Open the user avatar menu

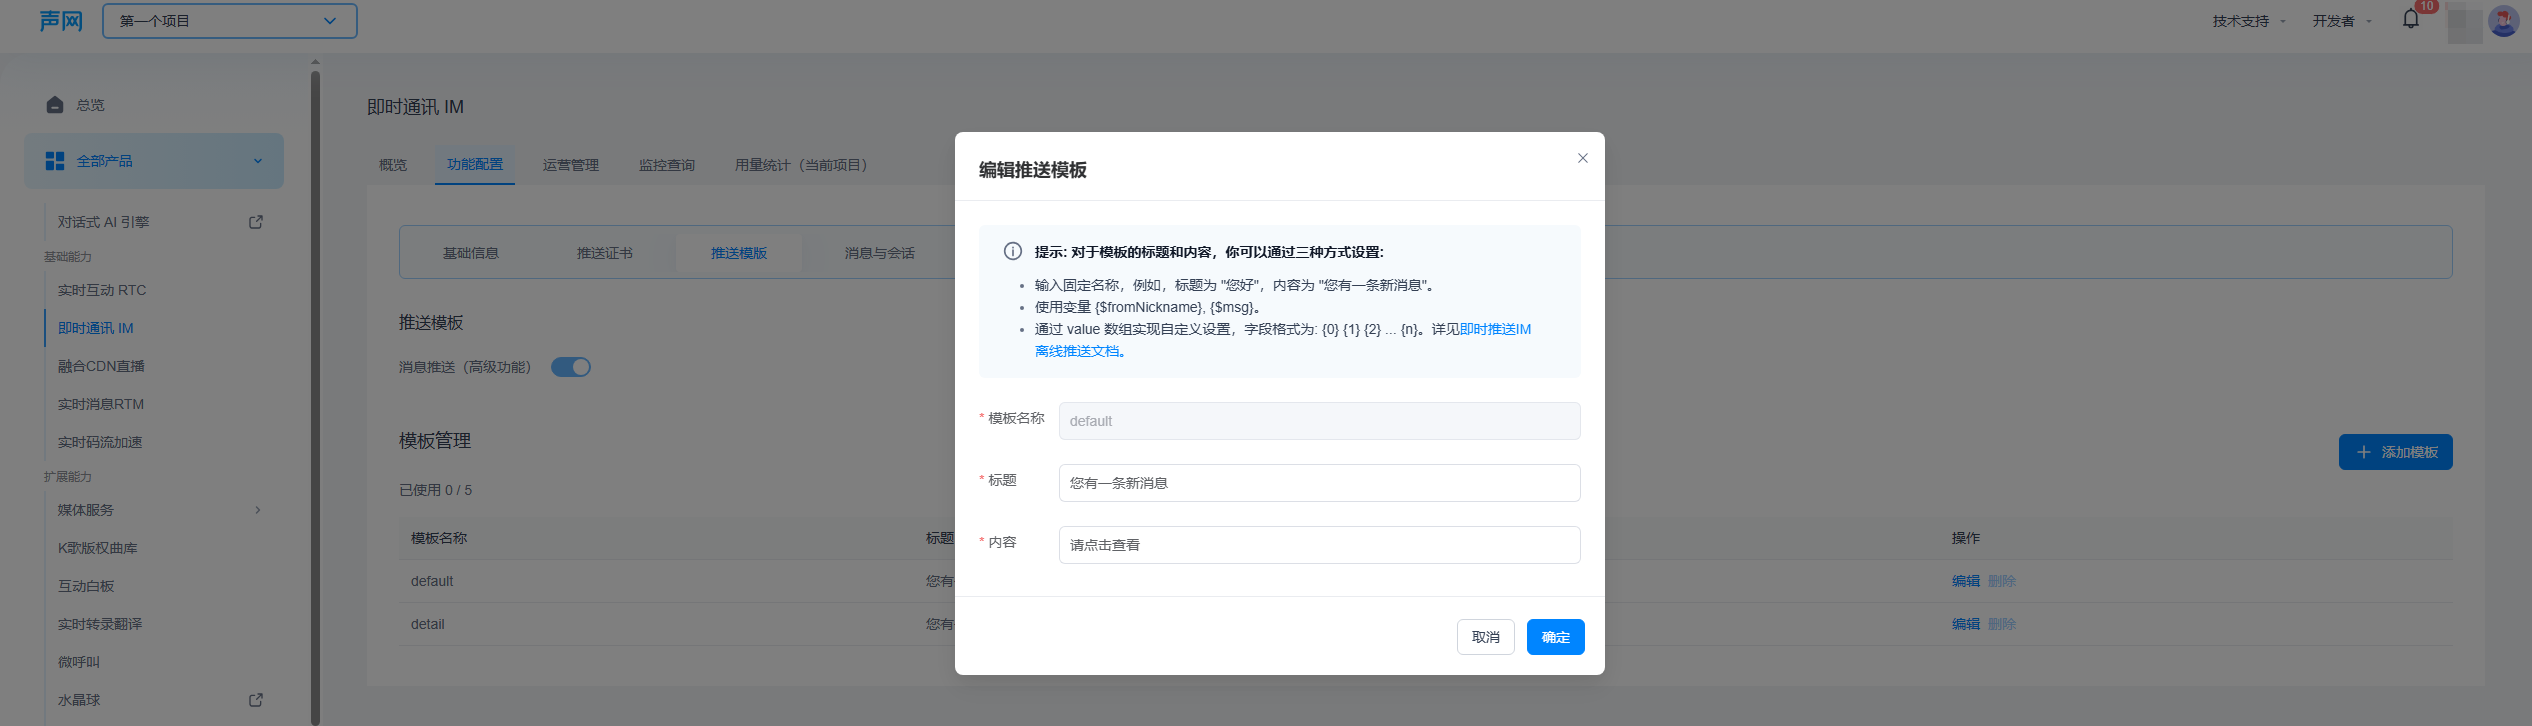[2503, 21]
